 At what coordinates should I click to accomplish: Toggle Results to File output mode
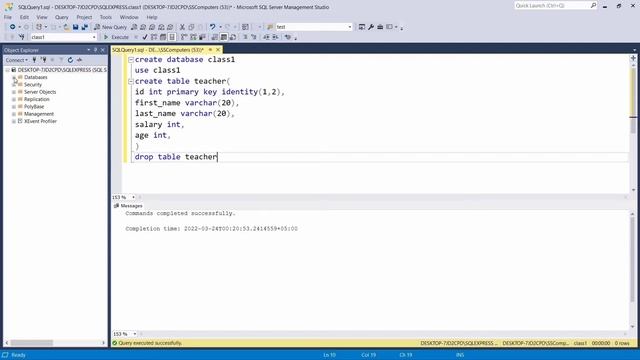tap(233, 37)
